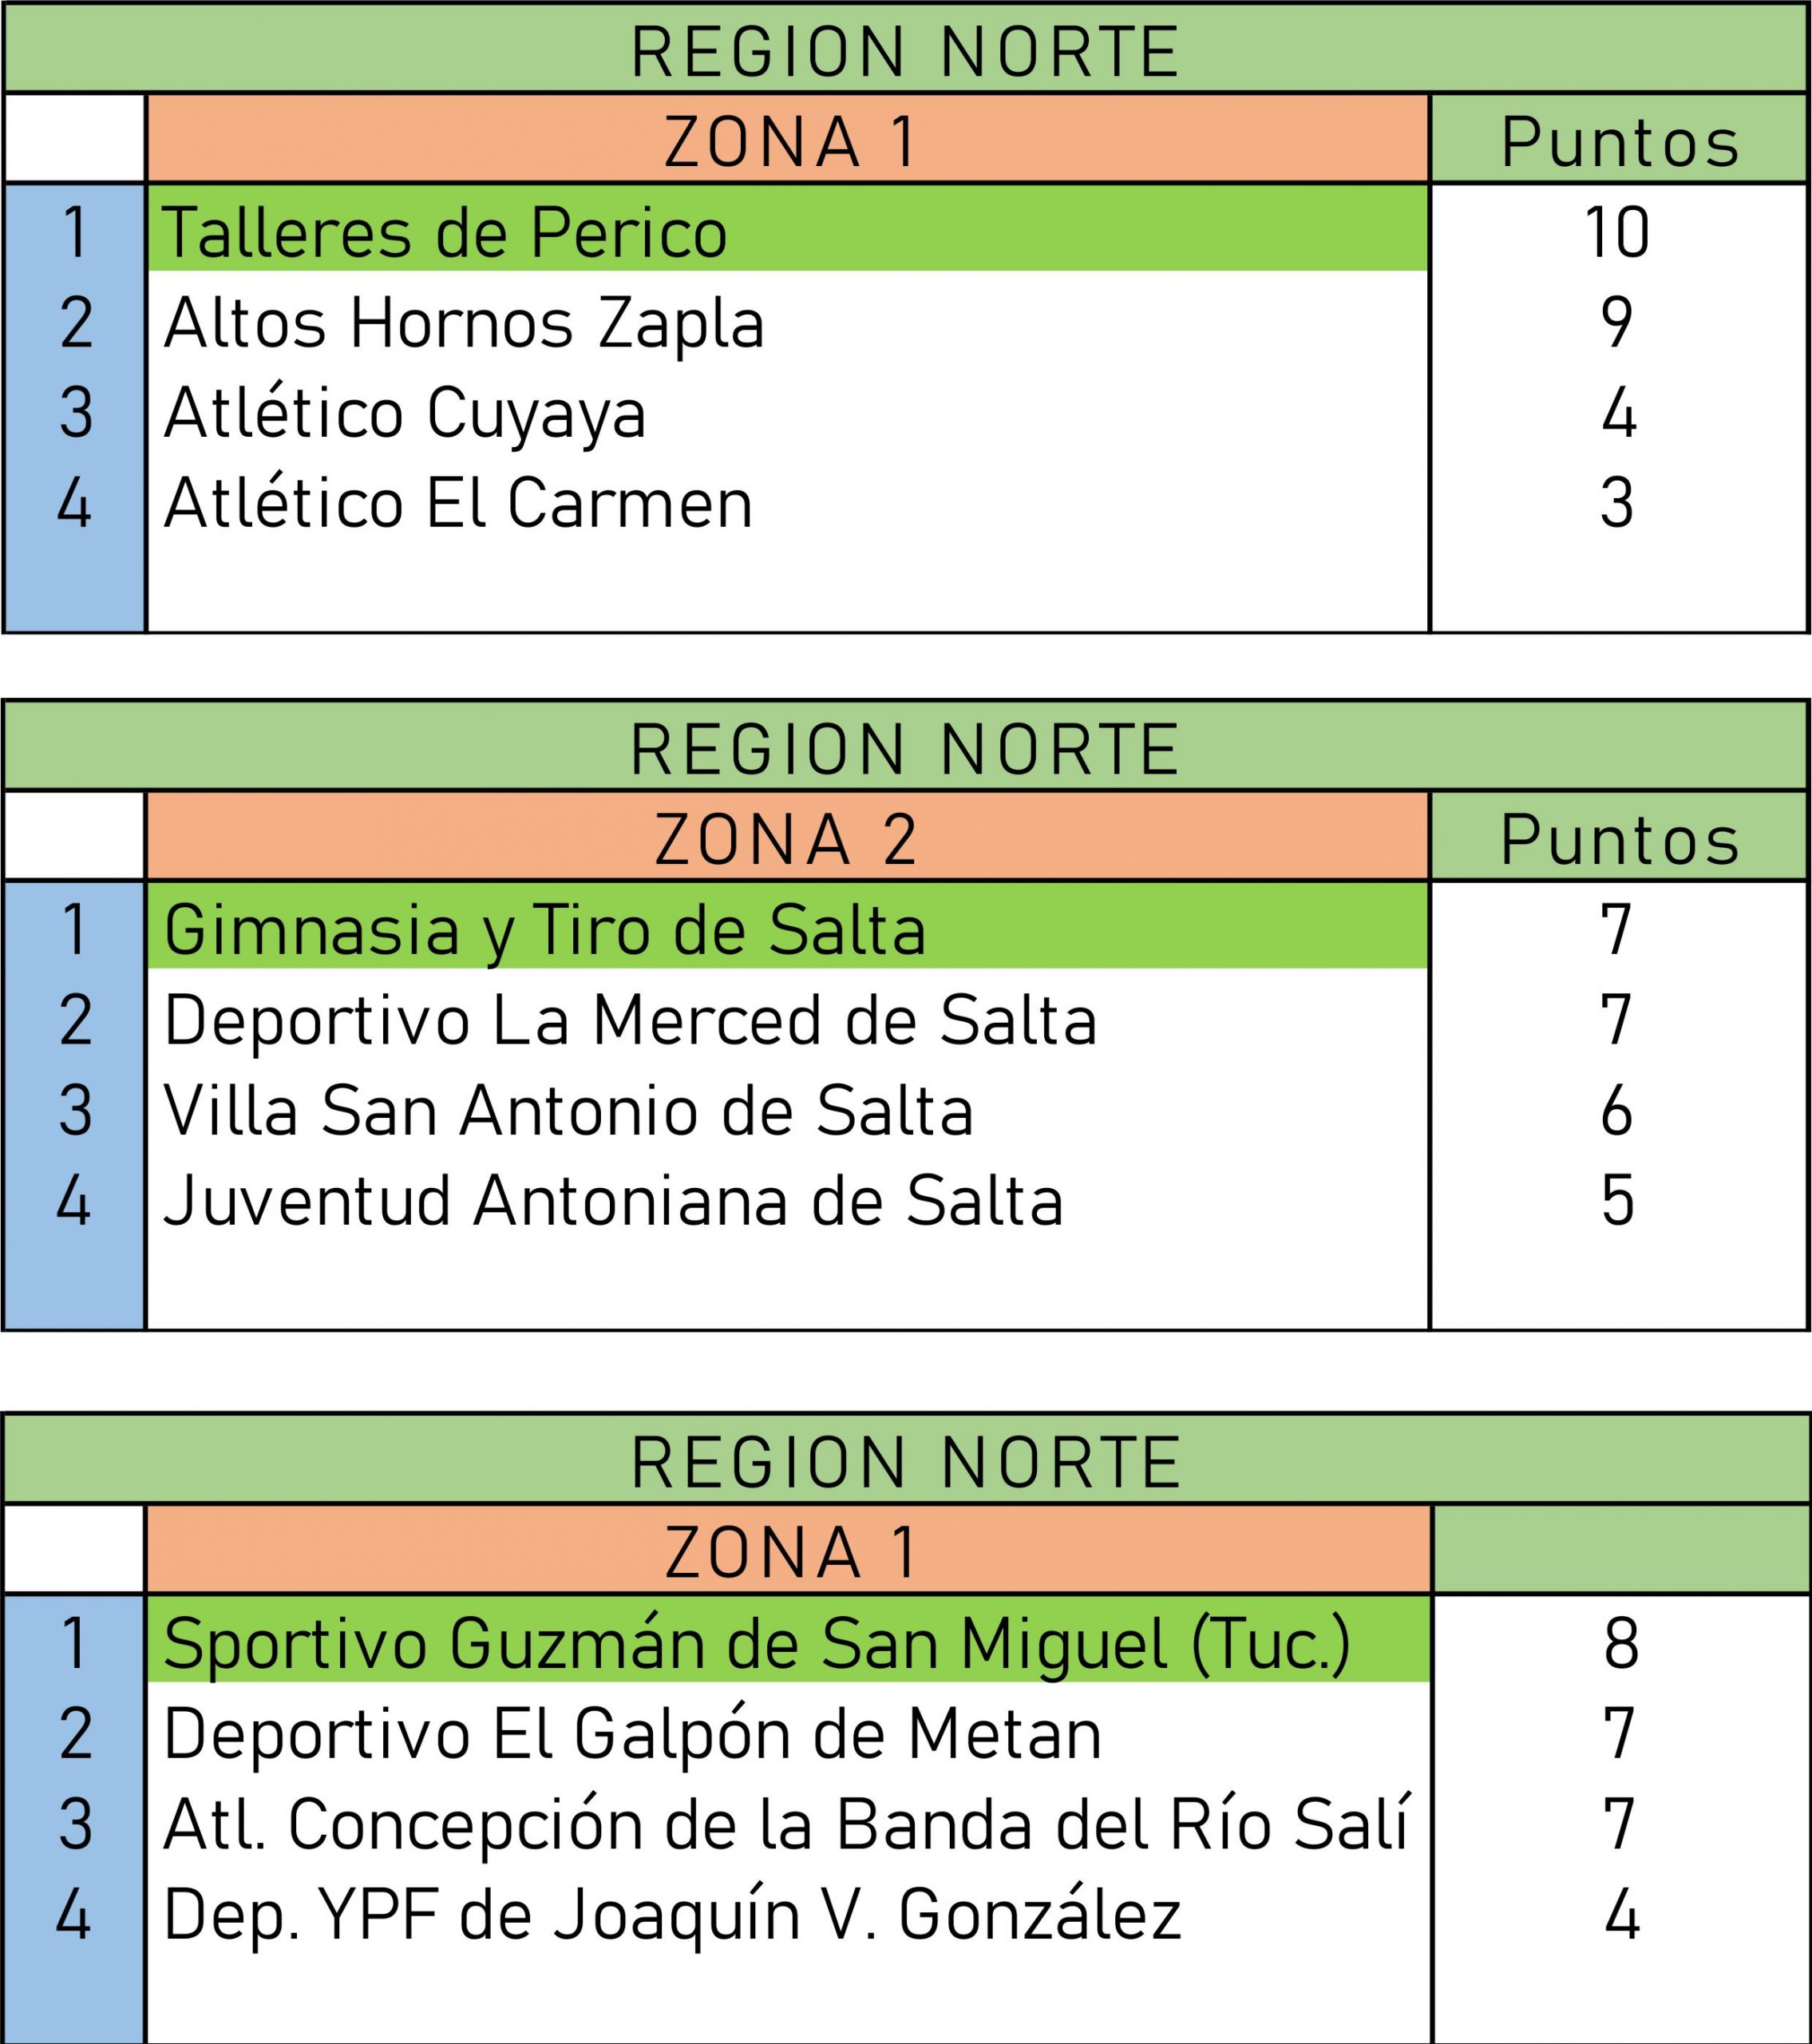Click the 8 points for Sportivo Guzmán
The width and height of the screenshot is (1812, 2044).
[1621, 1643]
